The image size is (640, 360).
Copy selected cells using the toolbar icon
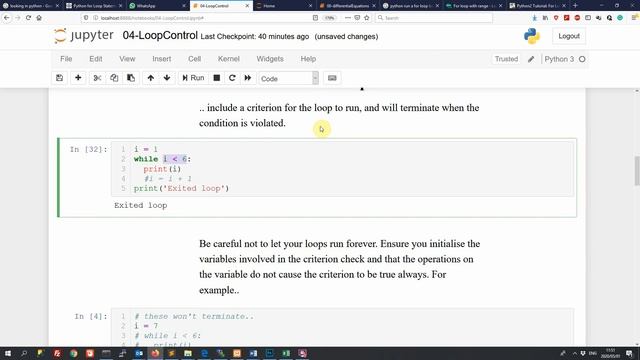tap(114, 78)
